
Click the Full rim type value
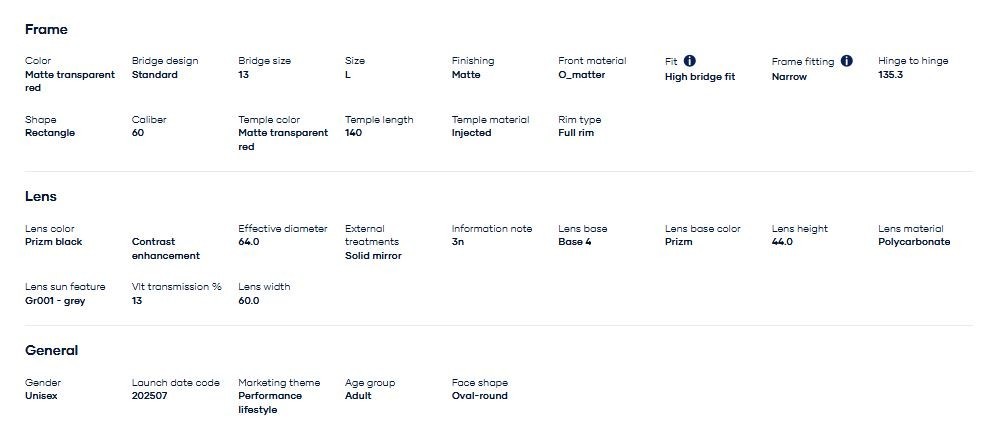(x=576, y=133)
